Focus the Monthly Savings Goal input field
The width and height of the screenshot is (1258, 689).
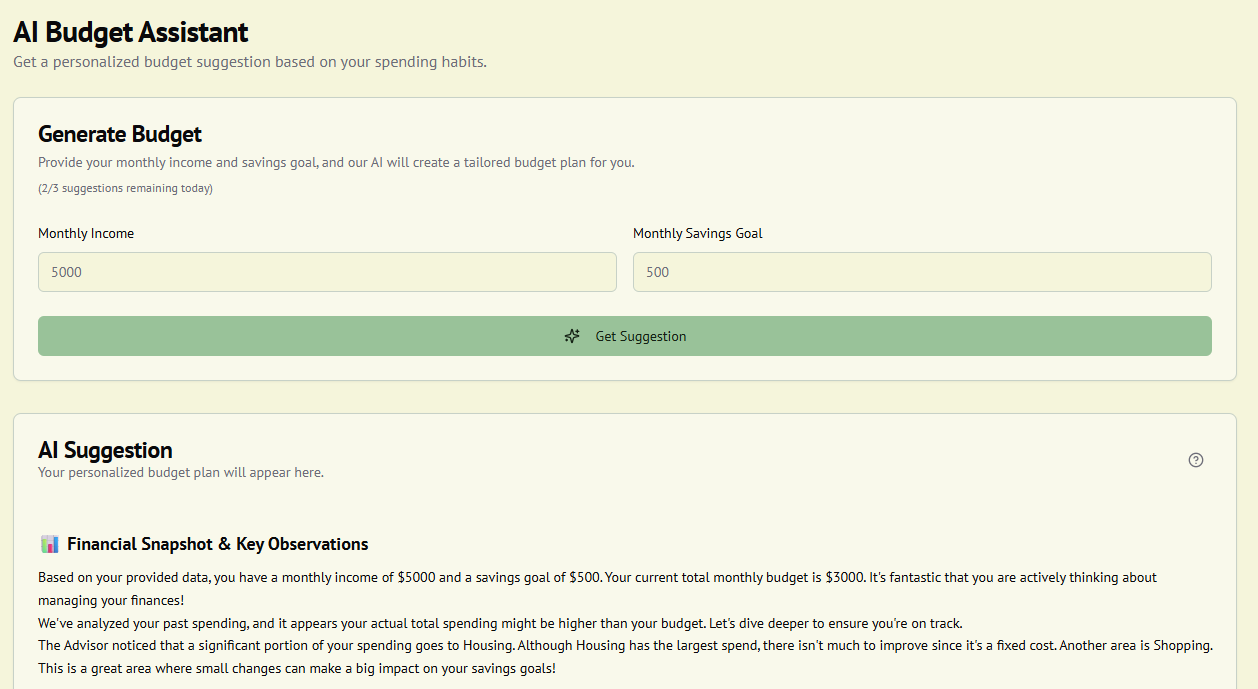point(921,272)
